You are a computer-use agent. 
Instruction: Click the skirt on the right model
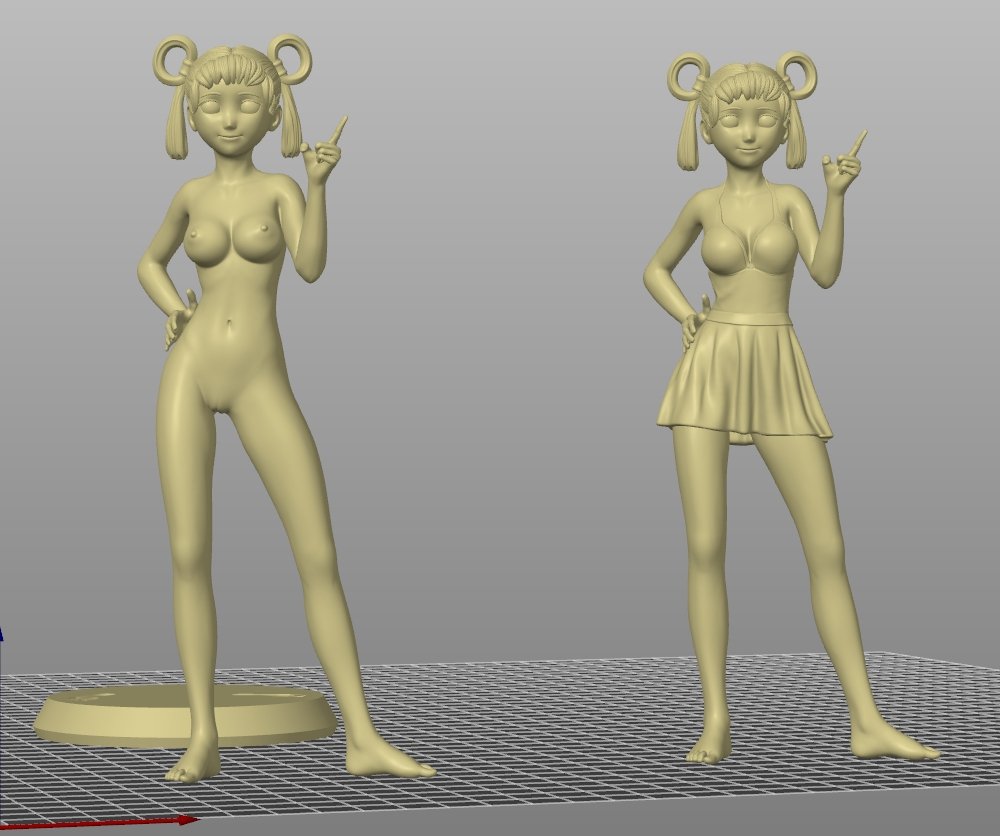click(745, 380)
